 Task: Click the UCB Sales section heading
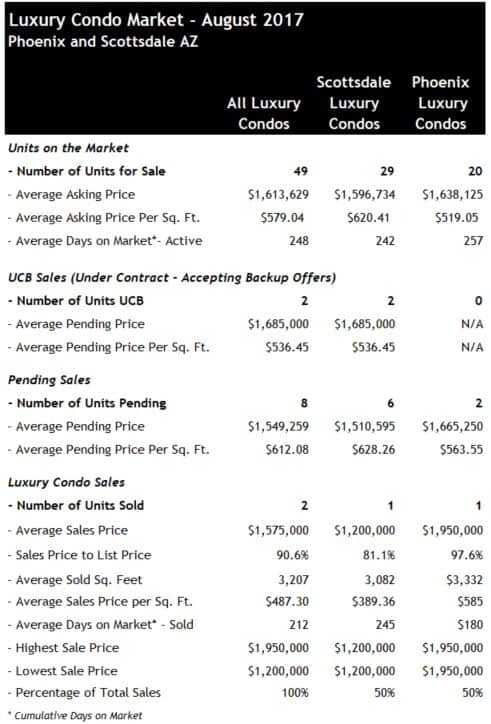172,278
